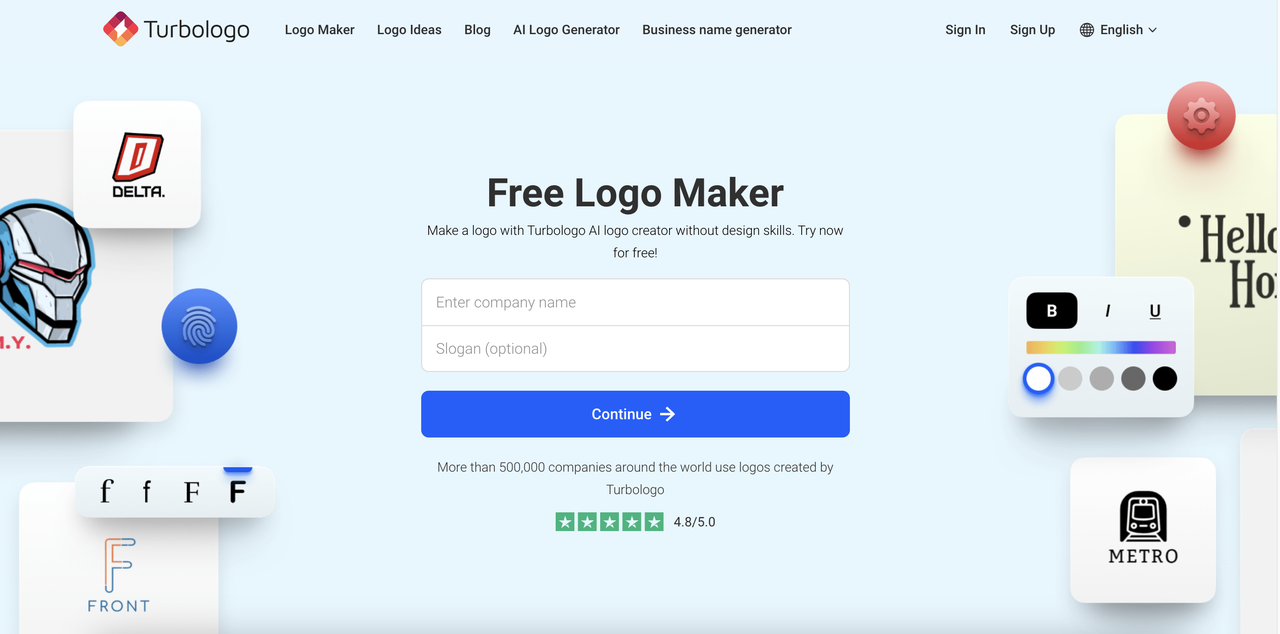Pick the black color swatch
The width and height of the screenshot is (1280, 634).
pyautogui.click(x=1164, y=379)
